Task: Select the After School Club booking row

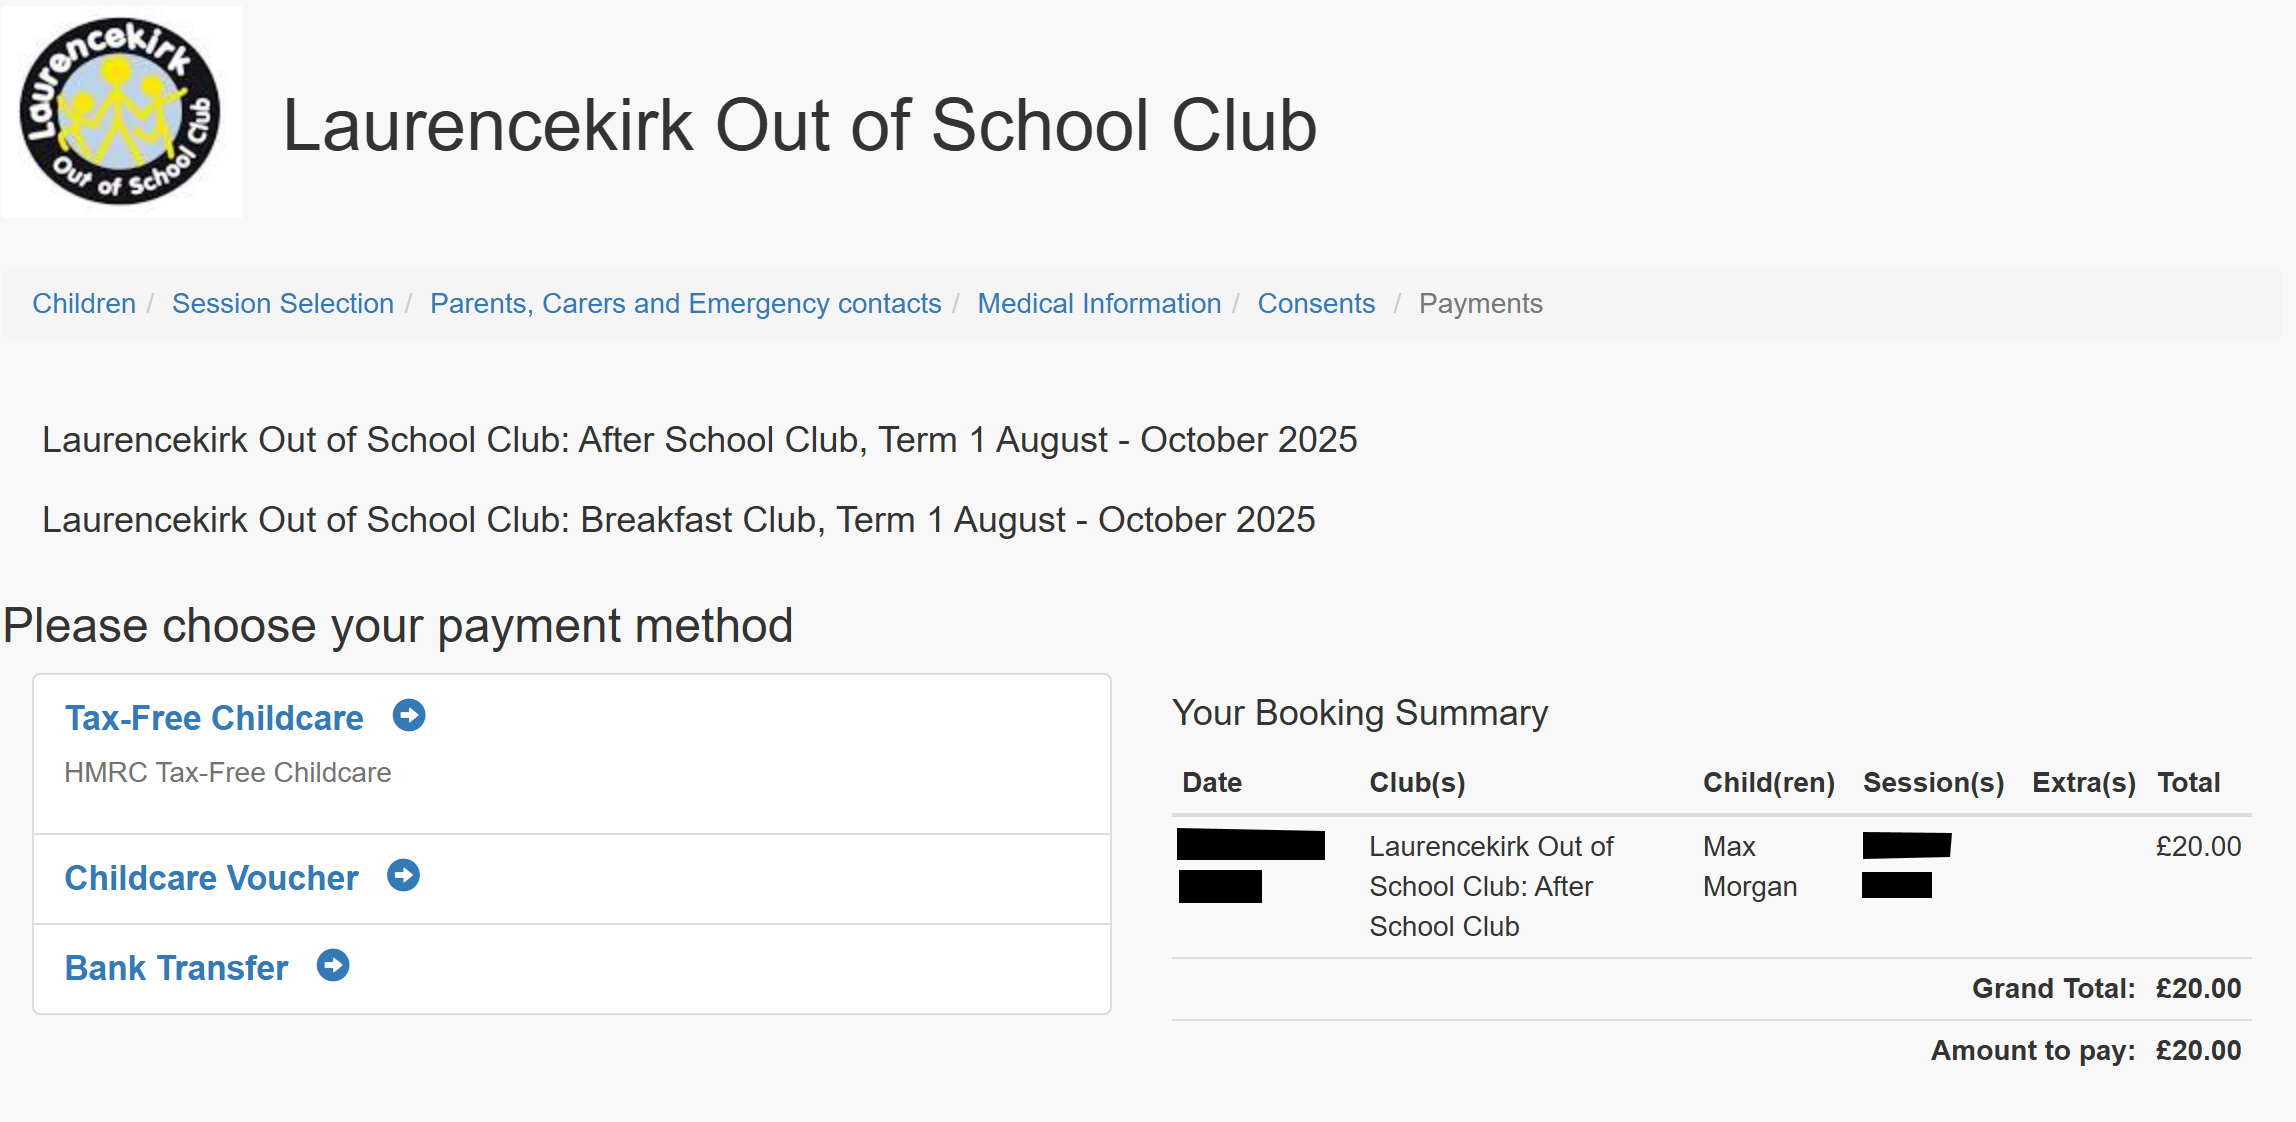Action: point(1711,887)
